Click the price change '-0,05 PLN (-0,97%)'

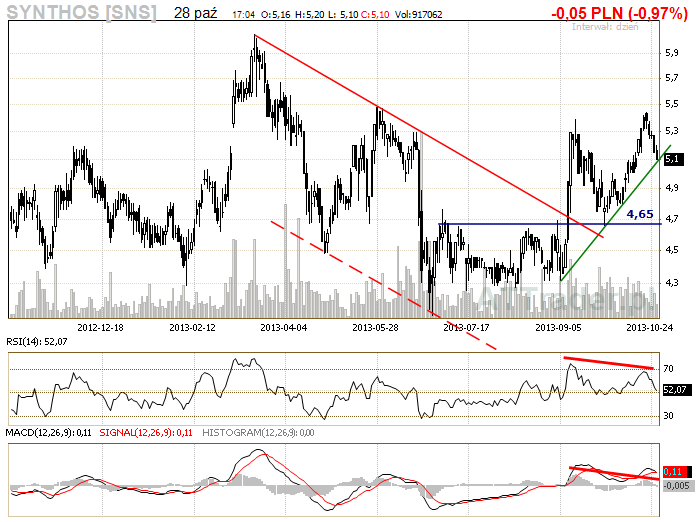[619, 13]
